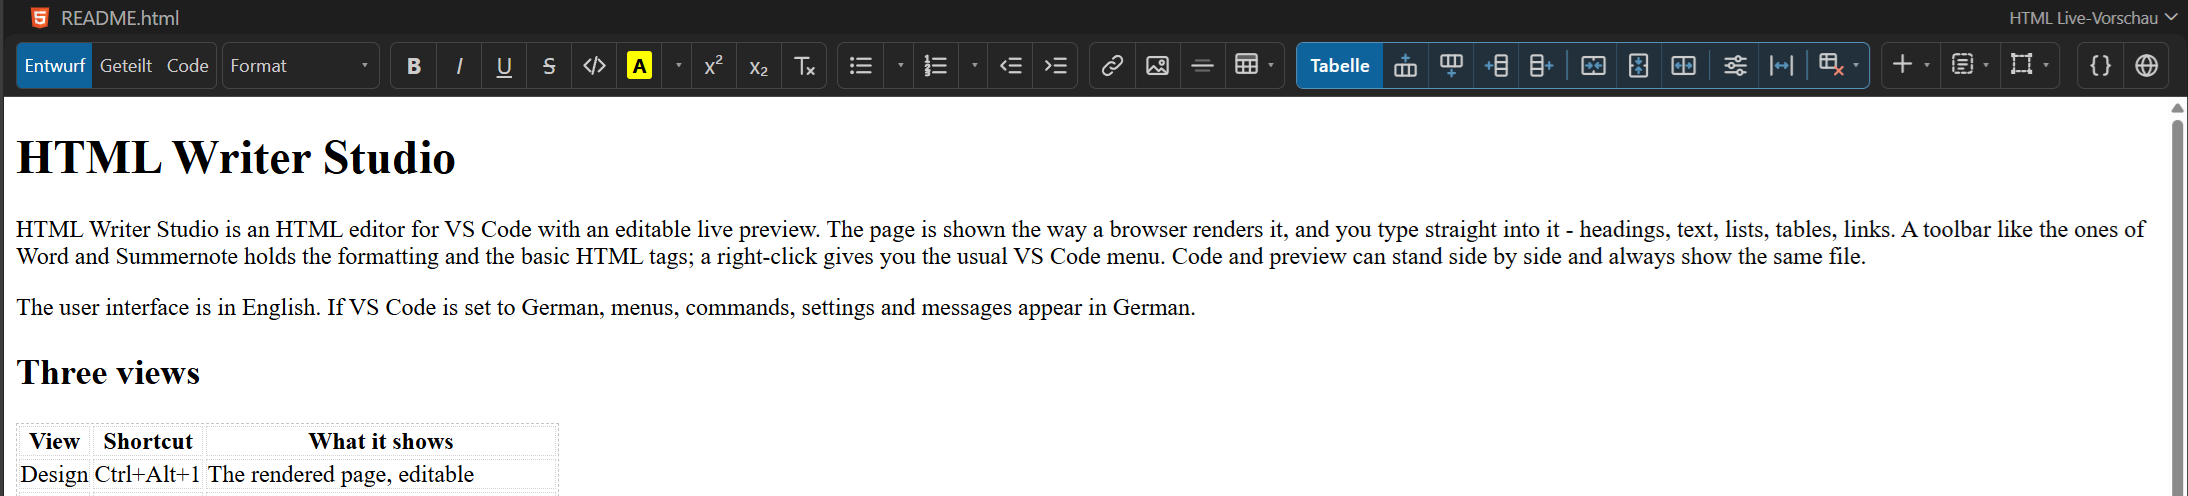This screenshot has width=2188, height=496.
Task: Toggle superscript formatting
Action: (x=714, y=66)
